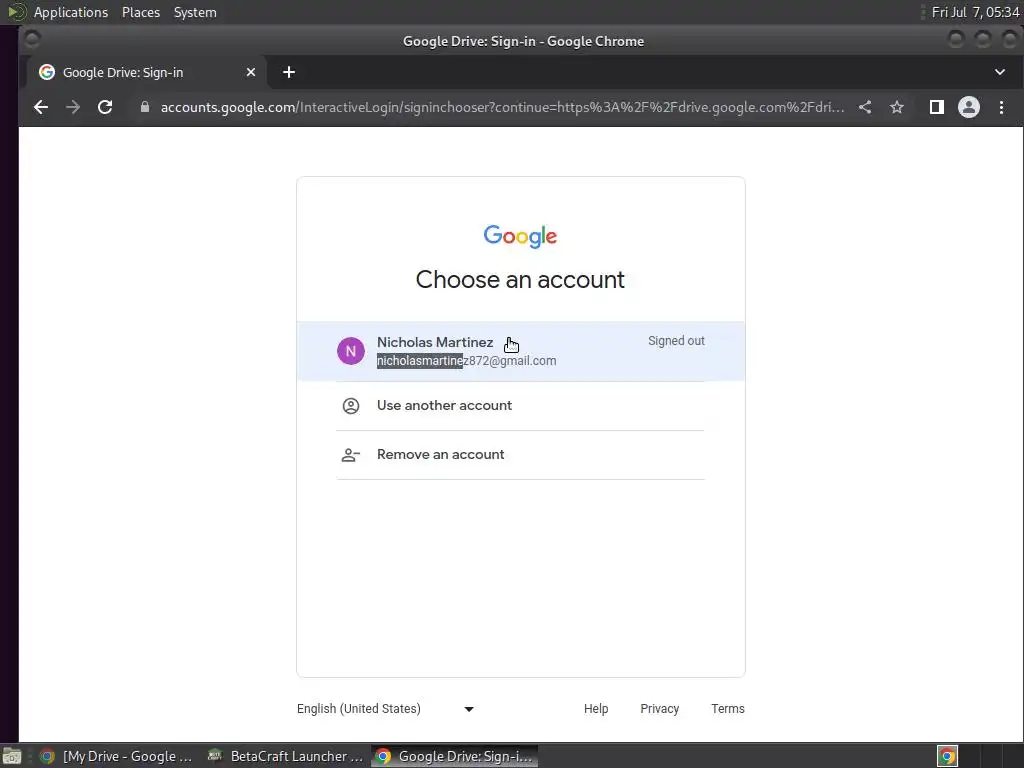Viewport: 1024px width, 768px height.
Task: Switch to My Drive - Google taskbar window
Action: click(117, 756)
